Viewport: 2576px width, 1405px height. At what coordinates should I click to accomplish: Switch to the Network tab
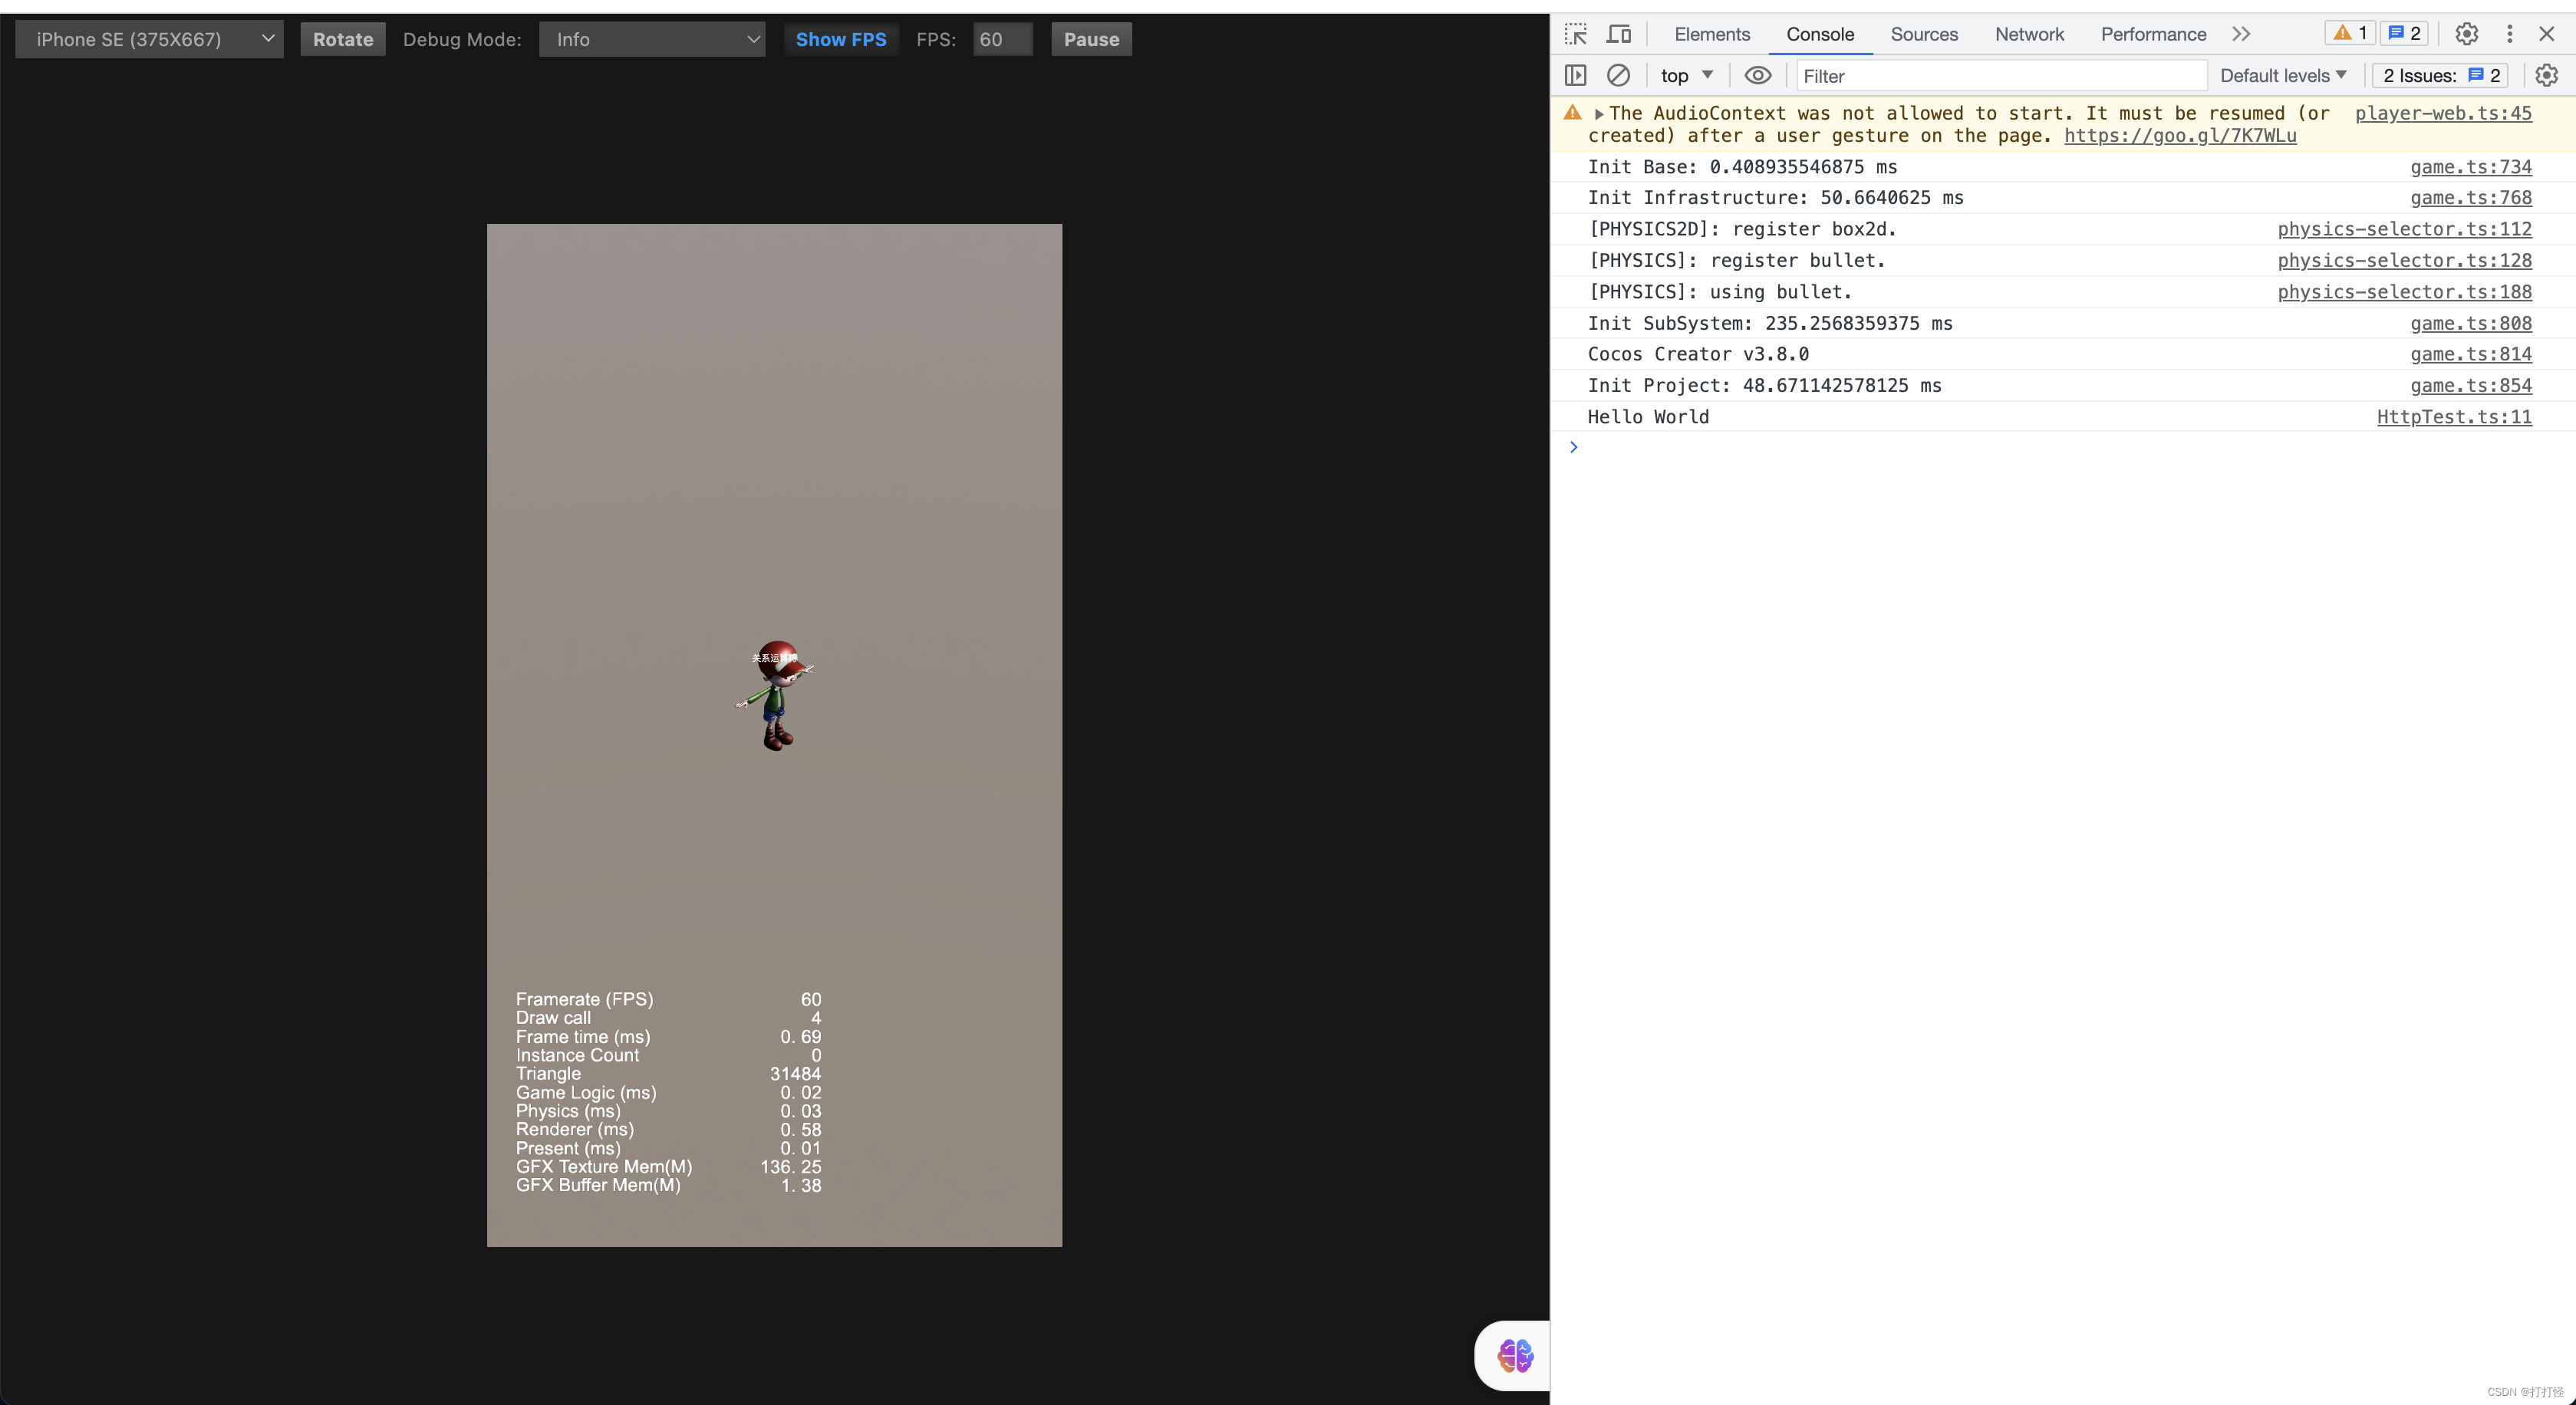tap(2028, 34)
